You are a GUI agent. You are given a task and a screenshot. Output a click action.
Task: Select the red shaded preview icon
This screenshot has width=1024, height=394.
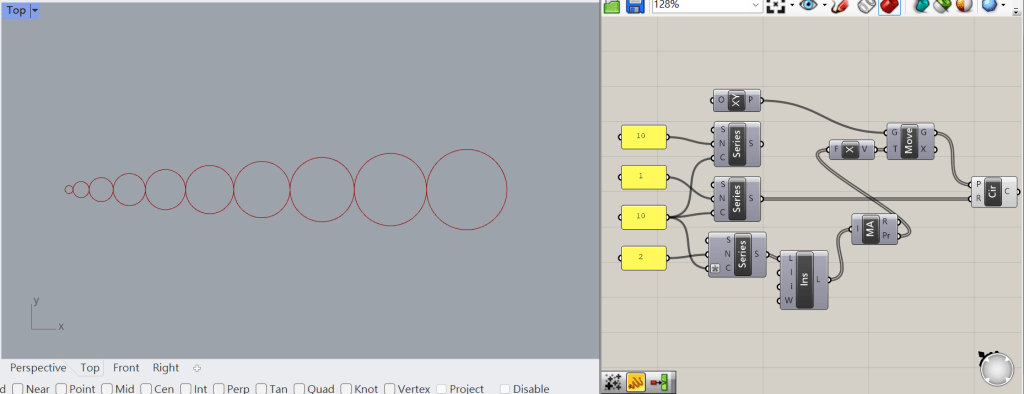pyautogui.click(x=889, y=7)
